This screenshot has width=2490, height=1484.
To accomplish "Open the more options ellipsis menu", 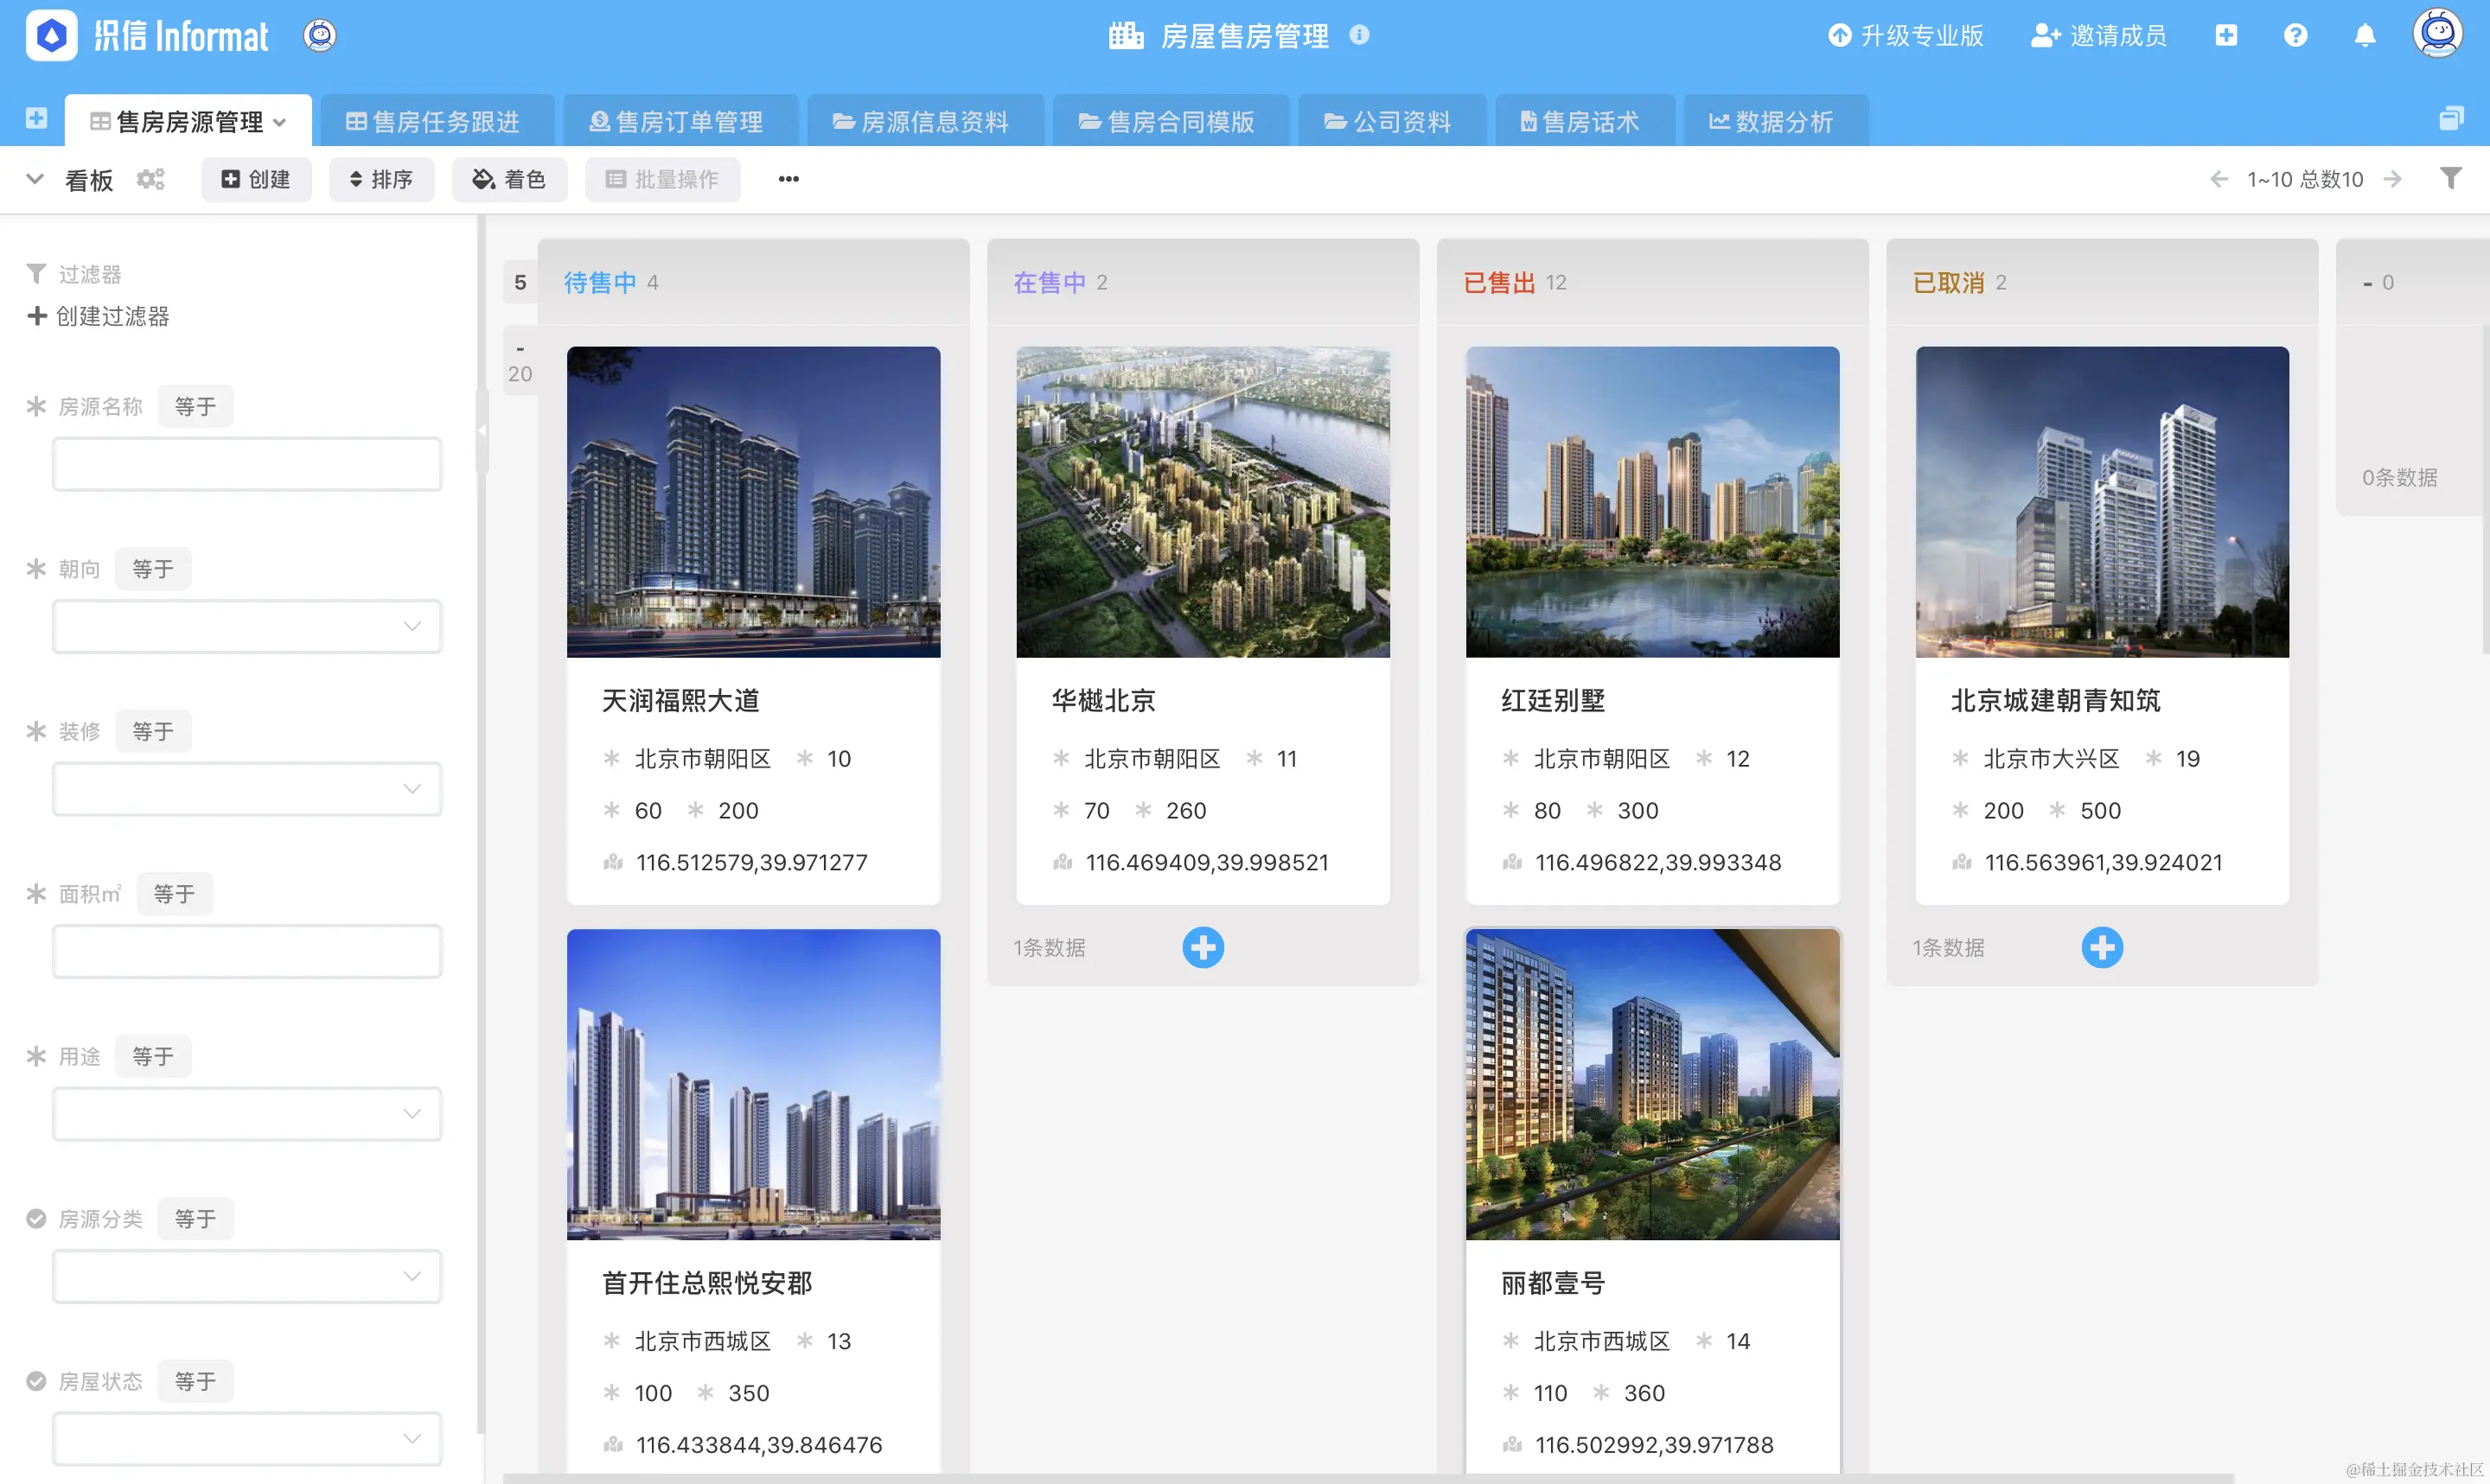I will pyautogui.click(x=788, y=179).
